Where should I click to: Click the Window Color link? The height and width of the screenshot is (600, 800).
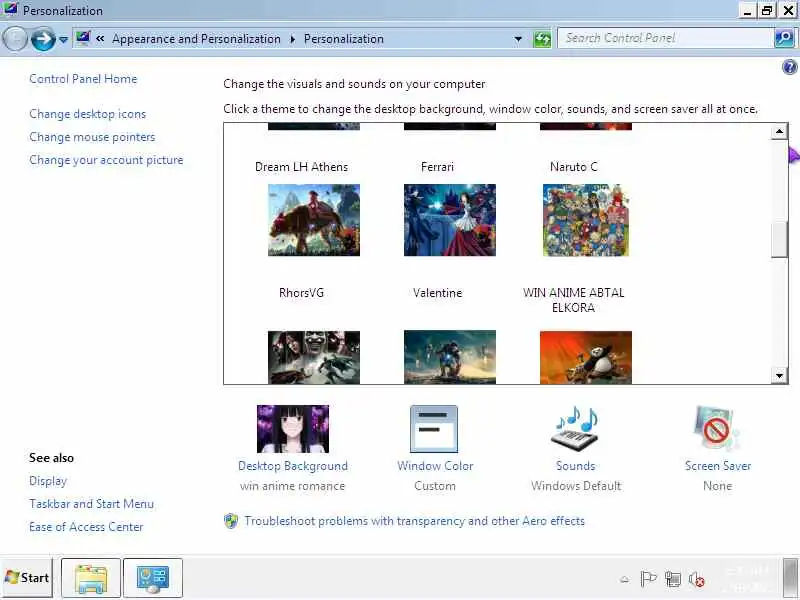point(435,466)
